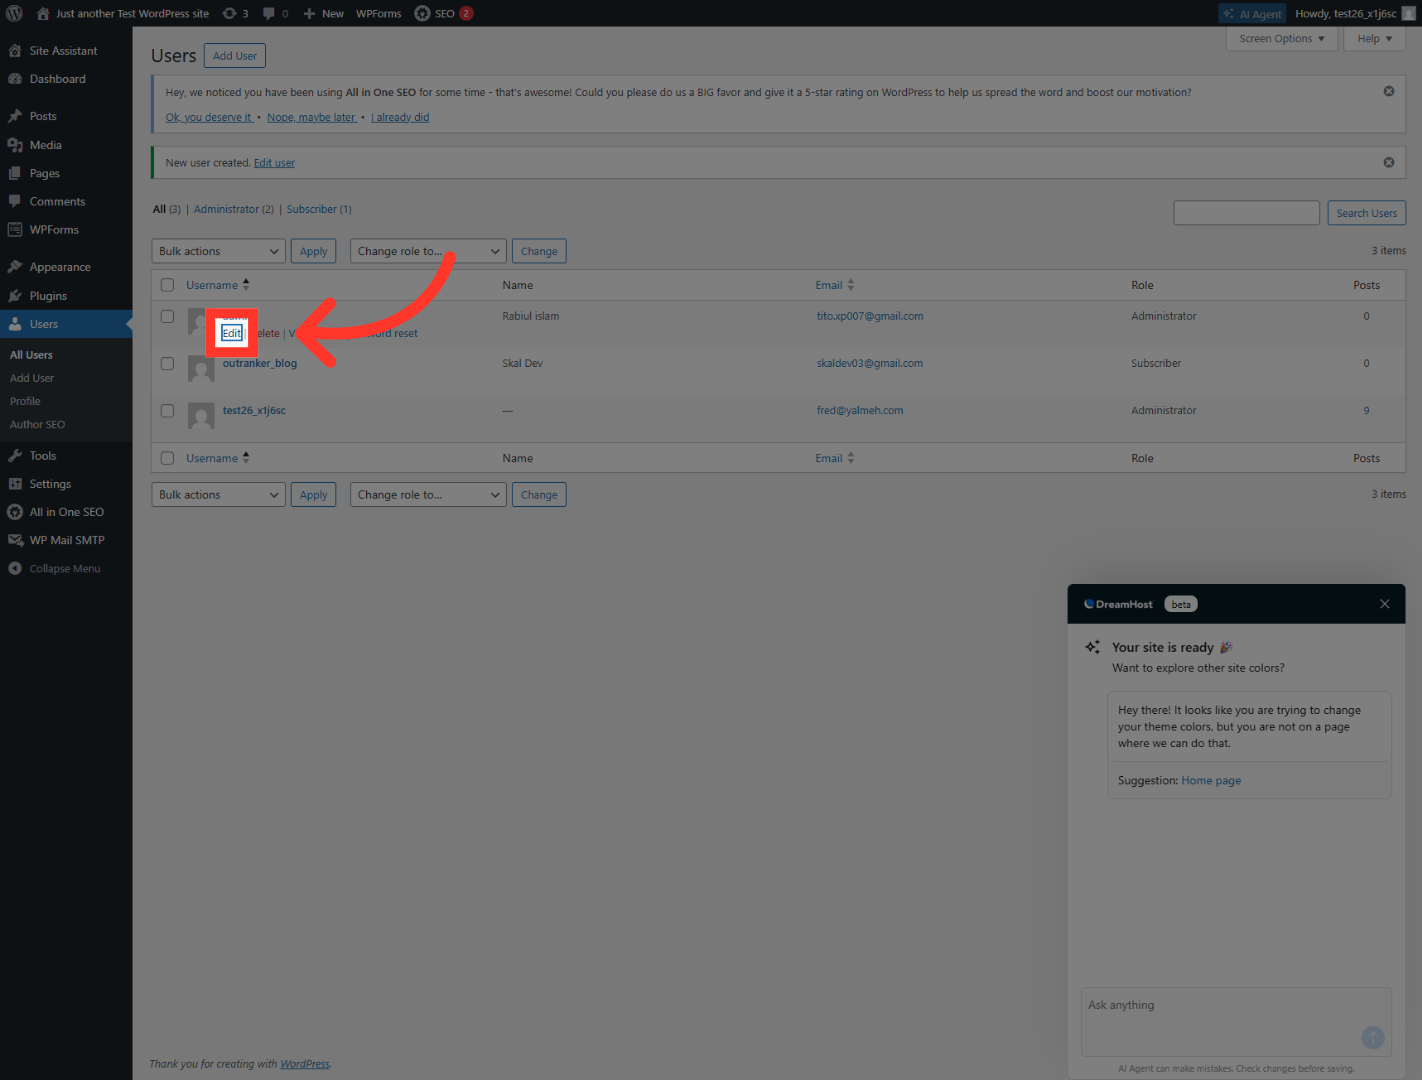Open the tito.xp007@gmail.com email link
The height and width of the screenshot is (1080, 1422).
click(870, 316)
